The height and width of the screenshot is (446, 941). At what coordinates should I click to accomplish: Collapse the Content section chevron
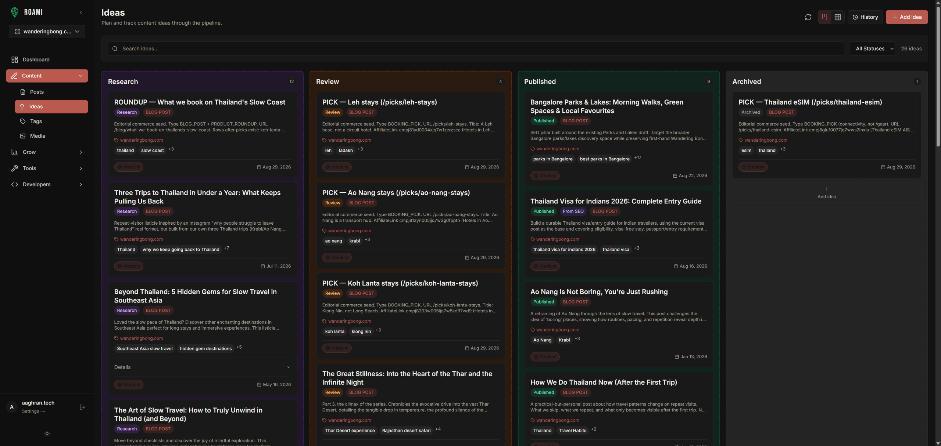pyautogui.click(x=80, y=76)
